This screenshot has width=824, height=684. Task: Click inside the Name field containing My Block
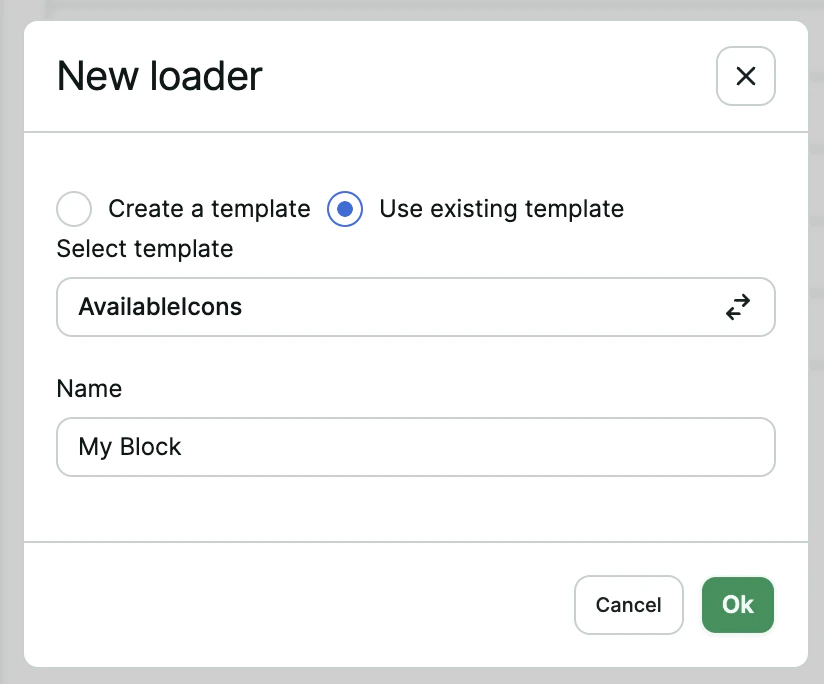pyautogui.click(x=415, y=447)
